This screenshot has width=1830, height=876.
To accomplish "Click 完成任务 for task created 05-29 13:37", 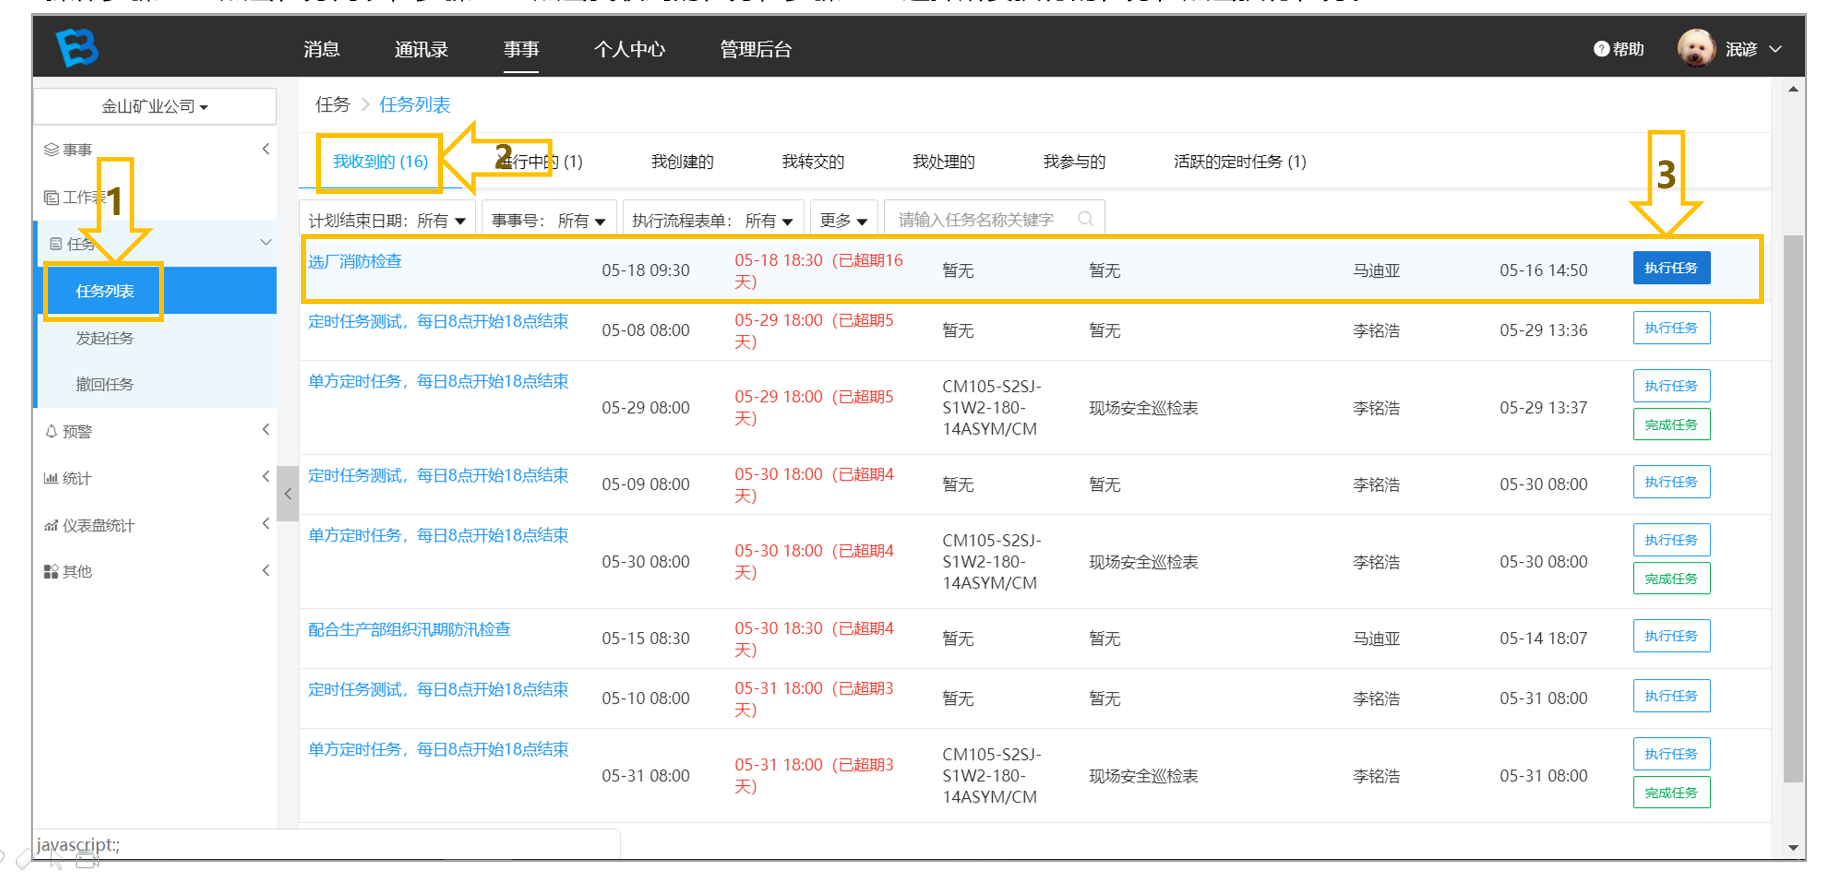I will pos(1671,425).
